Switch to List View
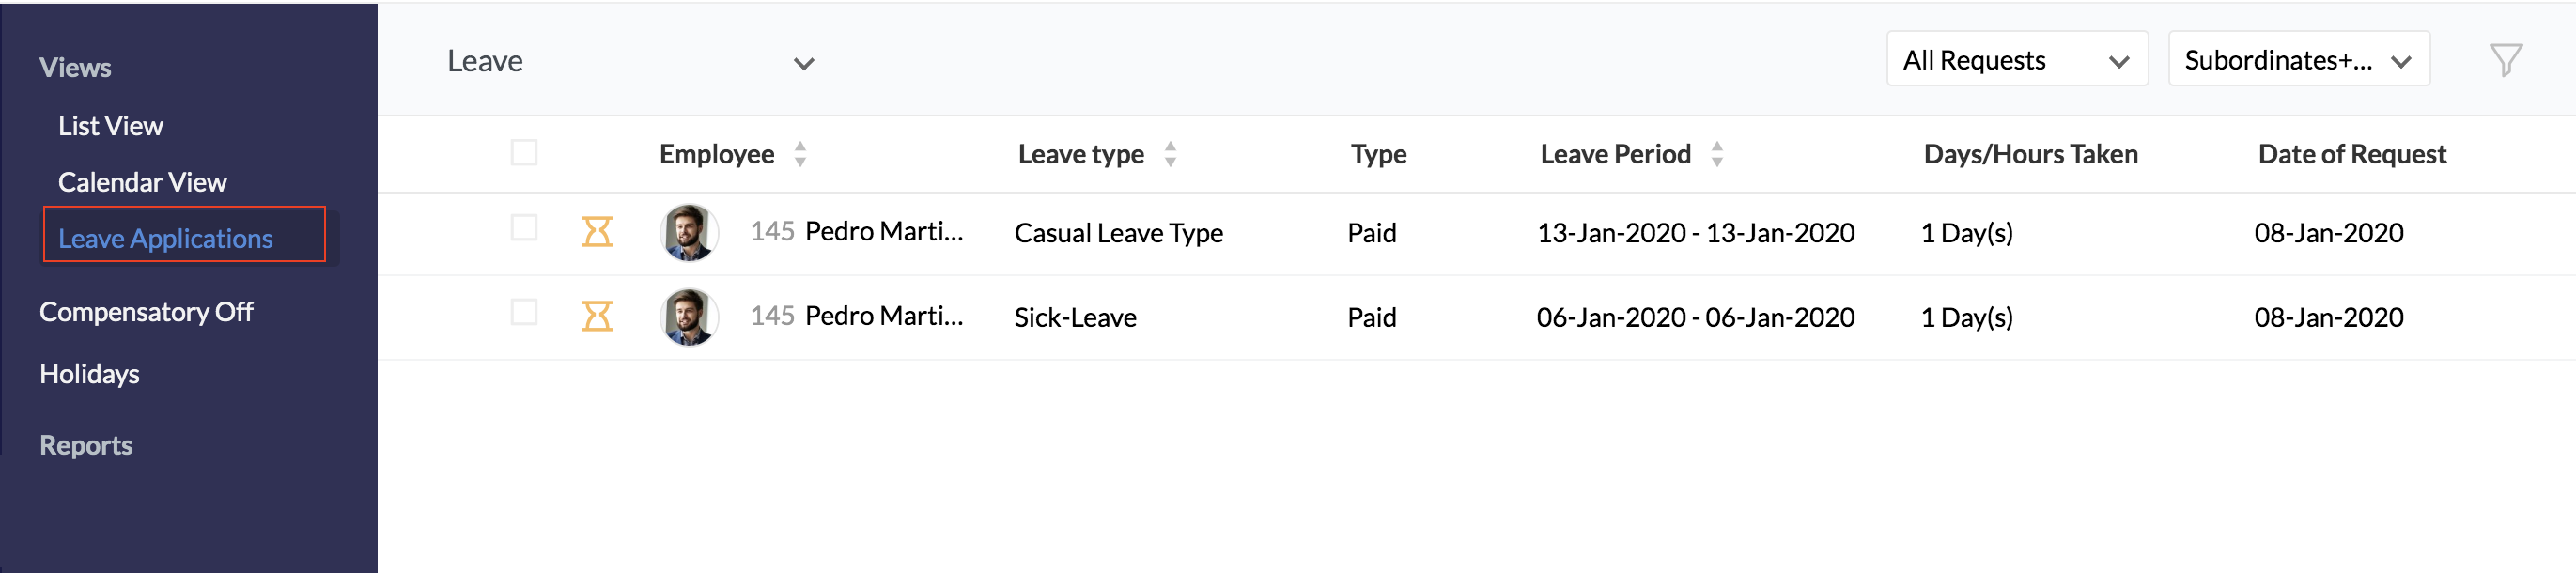This screenshot has width=2576, height=573. point(110,126)
